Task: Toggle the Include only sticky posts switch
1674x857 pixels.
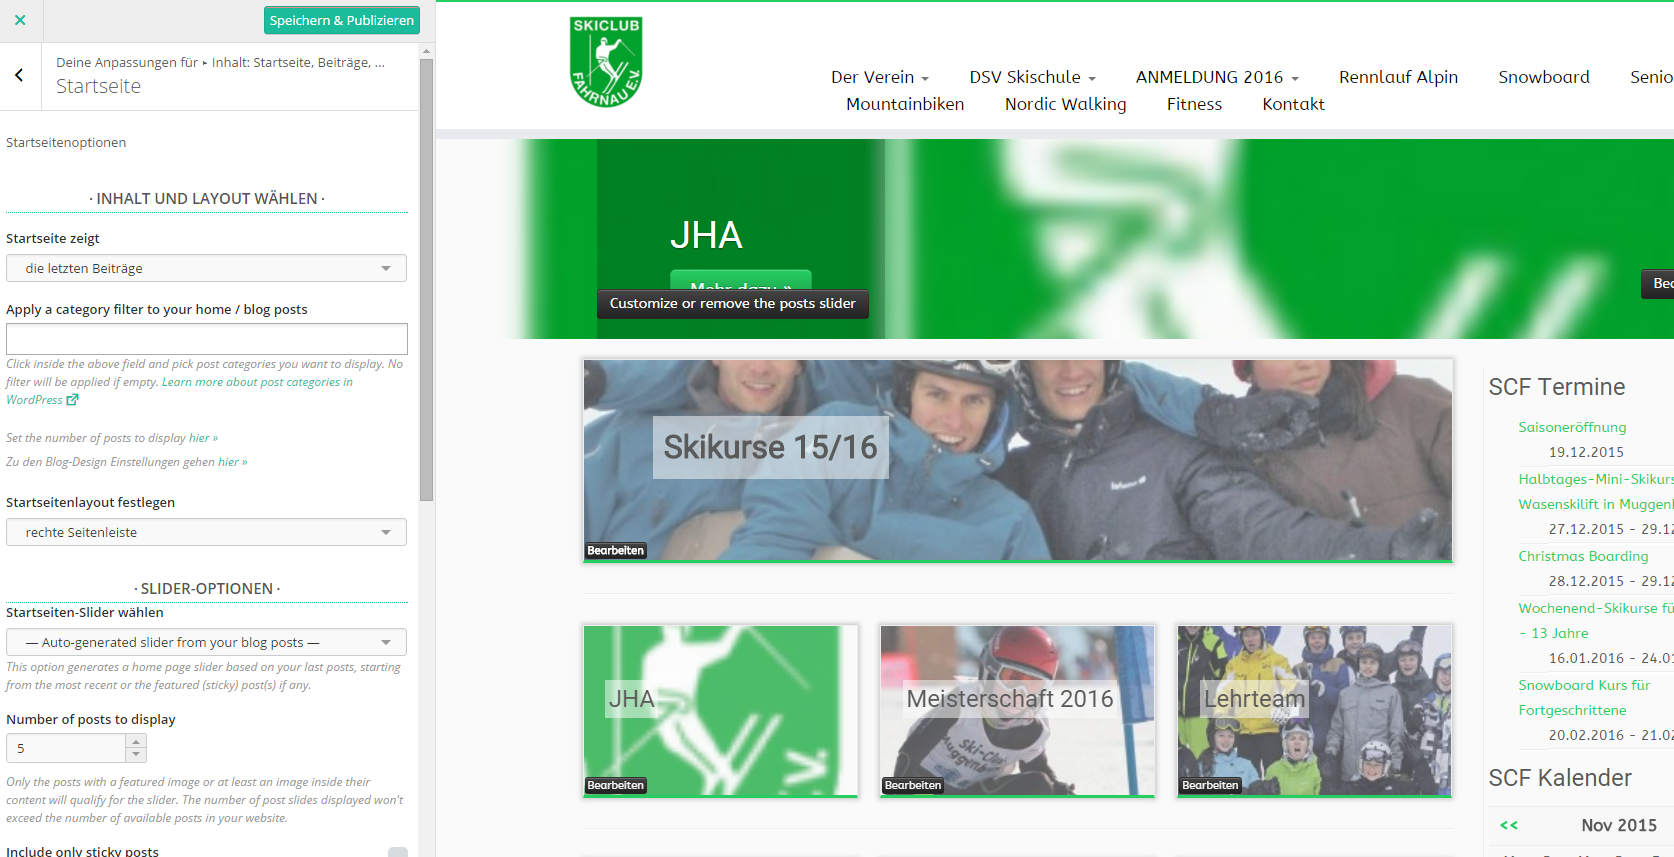Action: click(397, 851)
